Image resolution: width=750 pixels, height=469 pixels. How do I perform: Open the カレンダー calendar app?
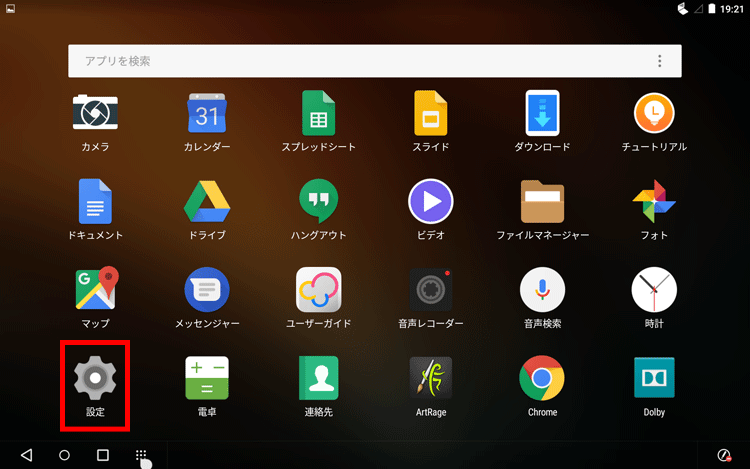(207, 113)
